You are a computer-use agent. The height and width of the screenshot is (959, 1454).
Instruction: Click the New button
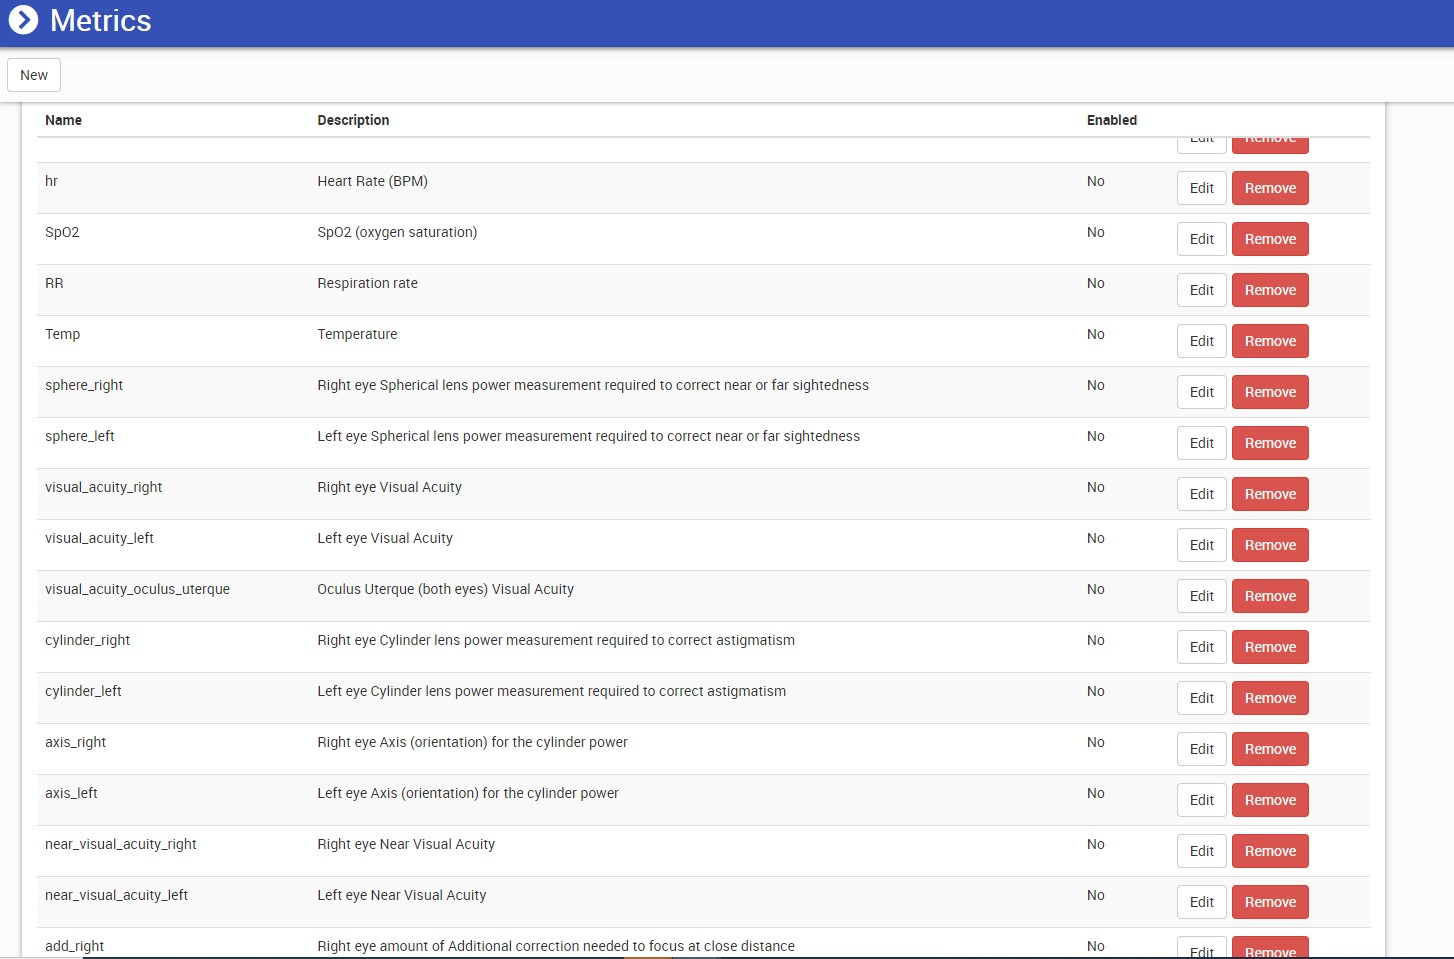coord(34,75)
